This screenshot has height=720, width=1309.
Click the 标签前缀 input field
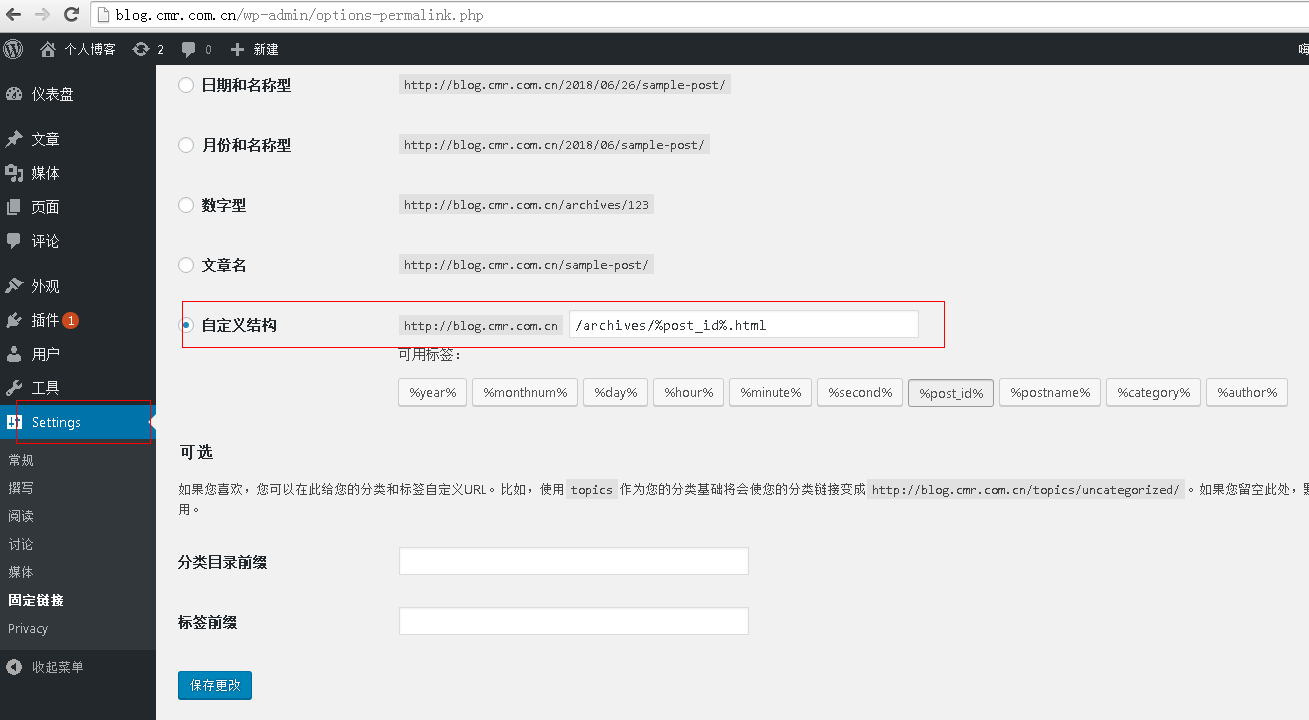click(574, 621)
